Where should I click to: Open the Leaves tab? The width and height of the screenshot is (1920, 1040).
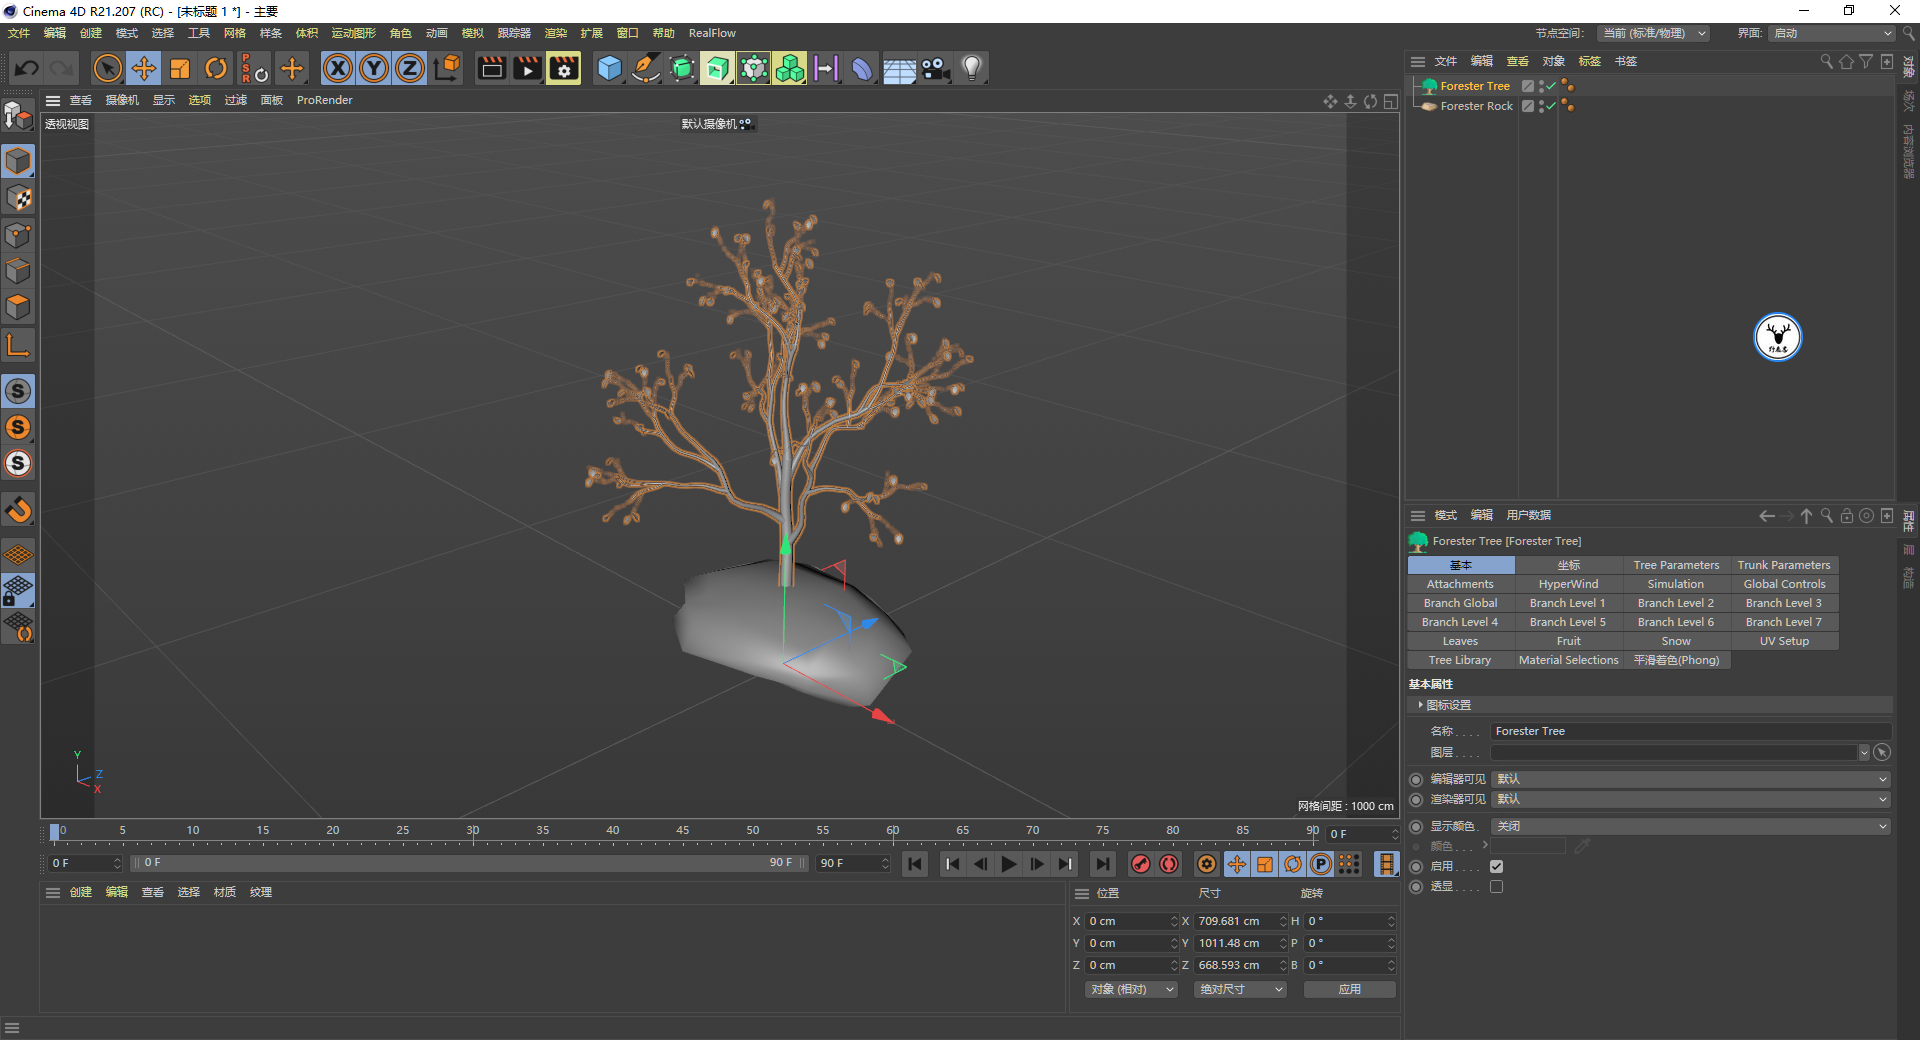pos(1460,641)
